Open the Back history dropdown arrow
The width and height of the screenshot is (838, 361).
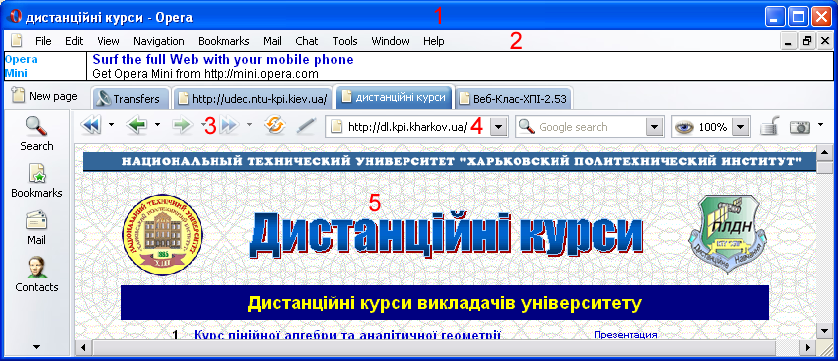coord(157,125)
